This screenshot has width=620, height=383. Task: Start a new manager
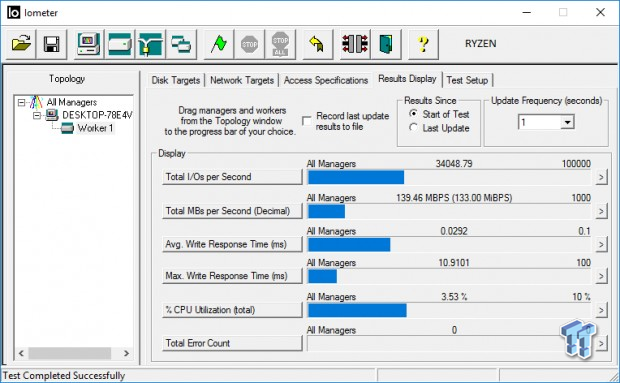click(89, 44)
